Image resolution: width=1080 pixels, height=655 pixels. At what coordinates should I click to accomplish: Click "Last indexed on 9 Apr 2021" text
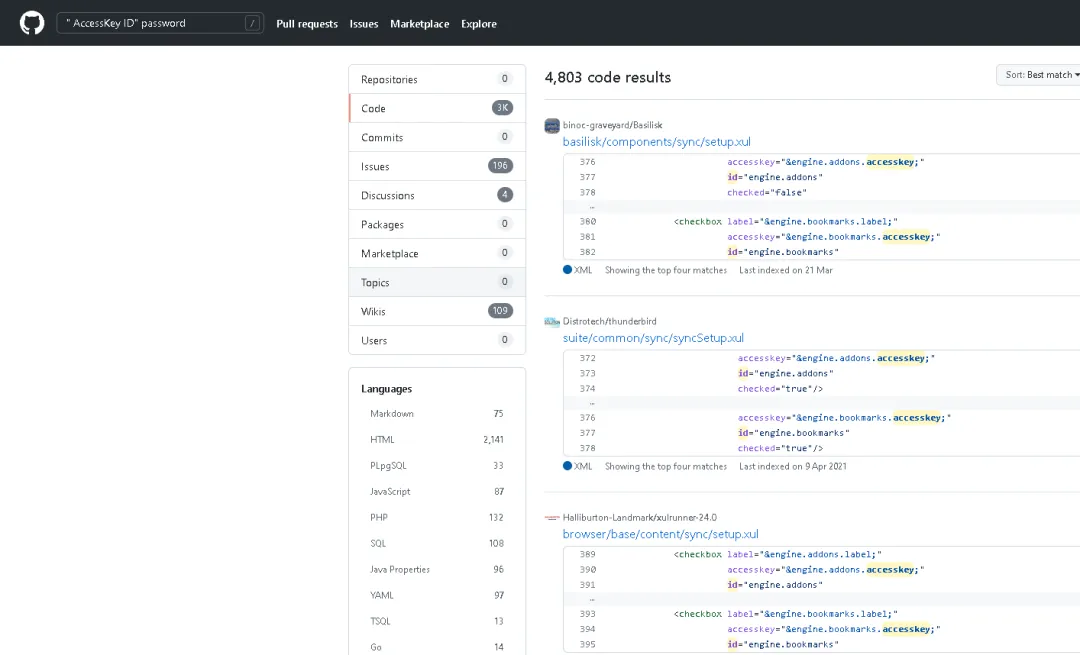[793, 466]
